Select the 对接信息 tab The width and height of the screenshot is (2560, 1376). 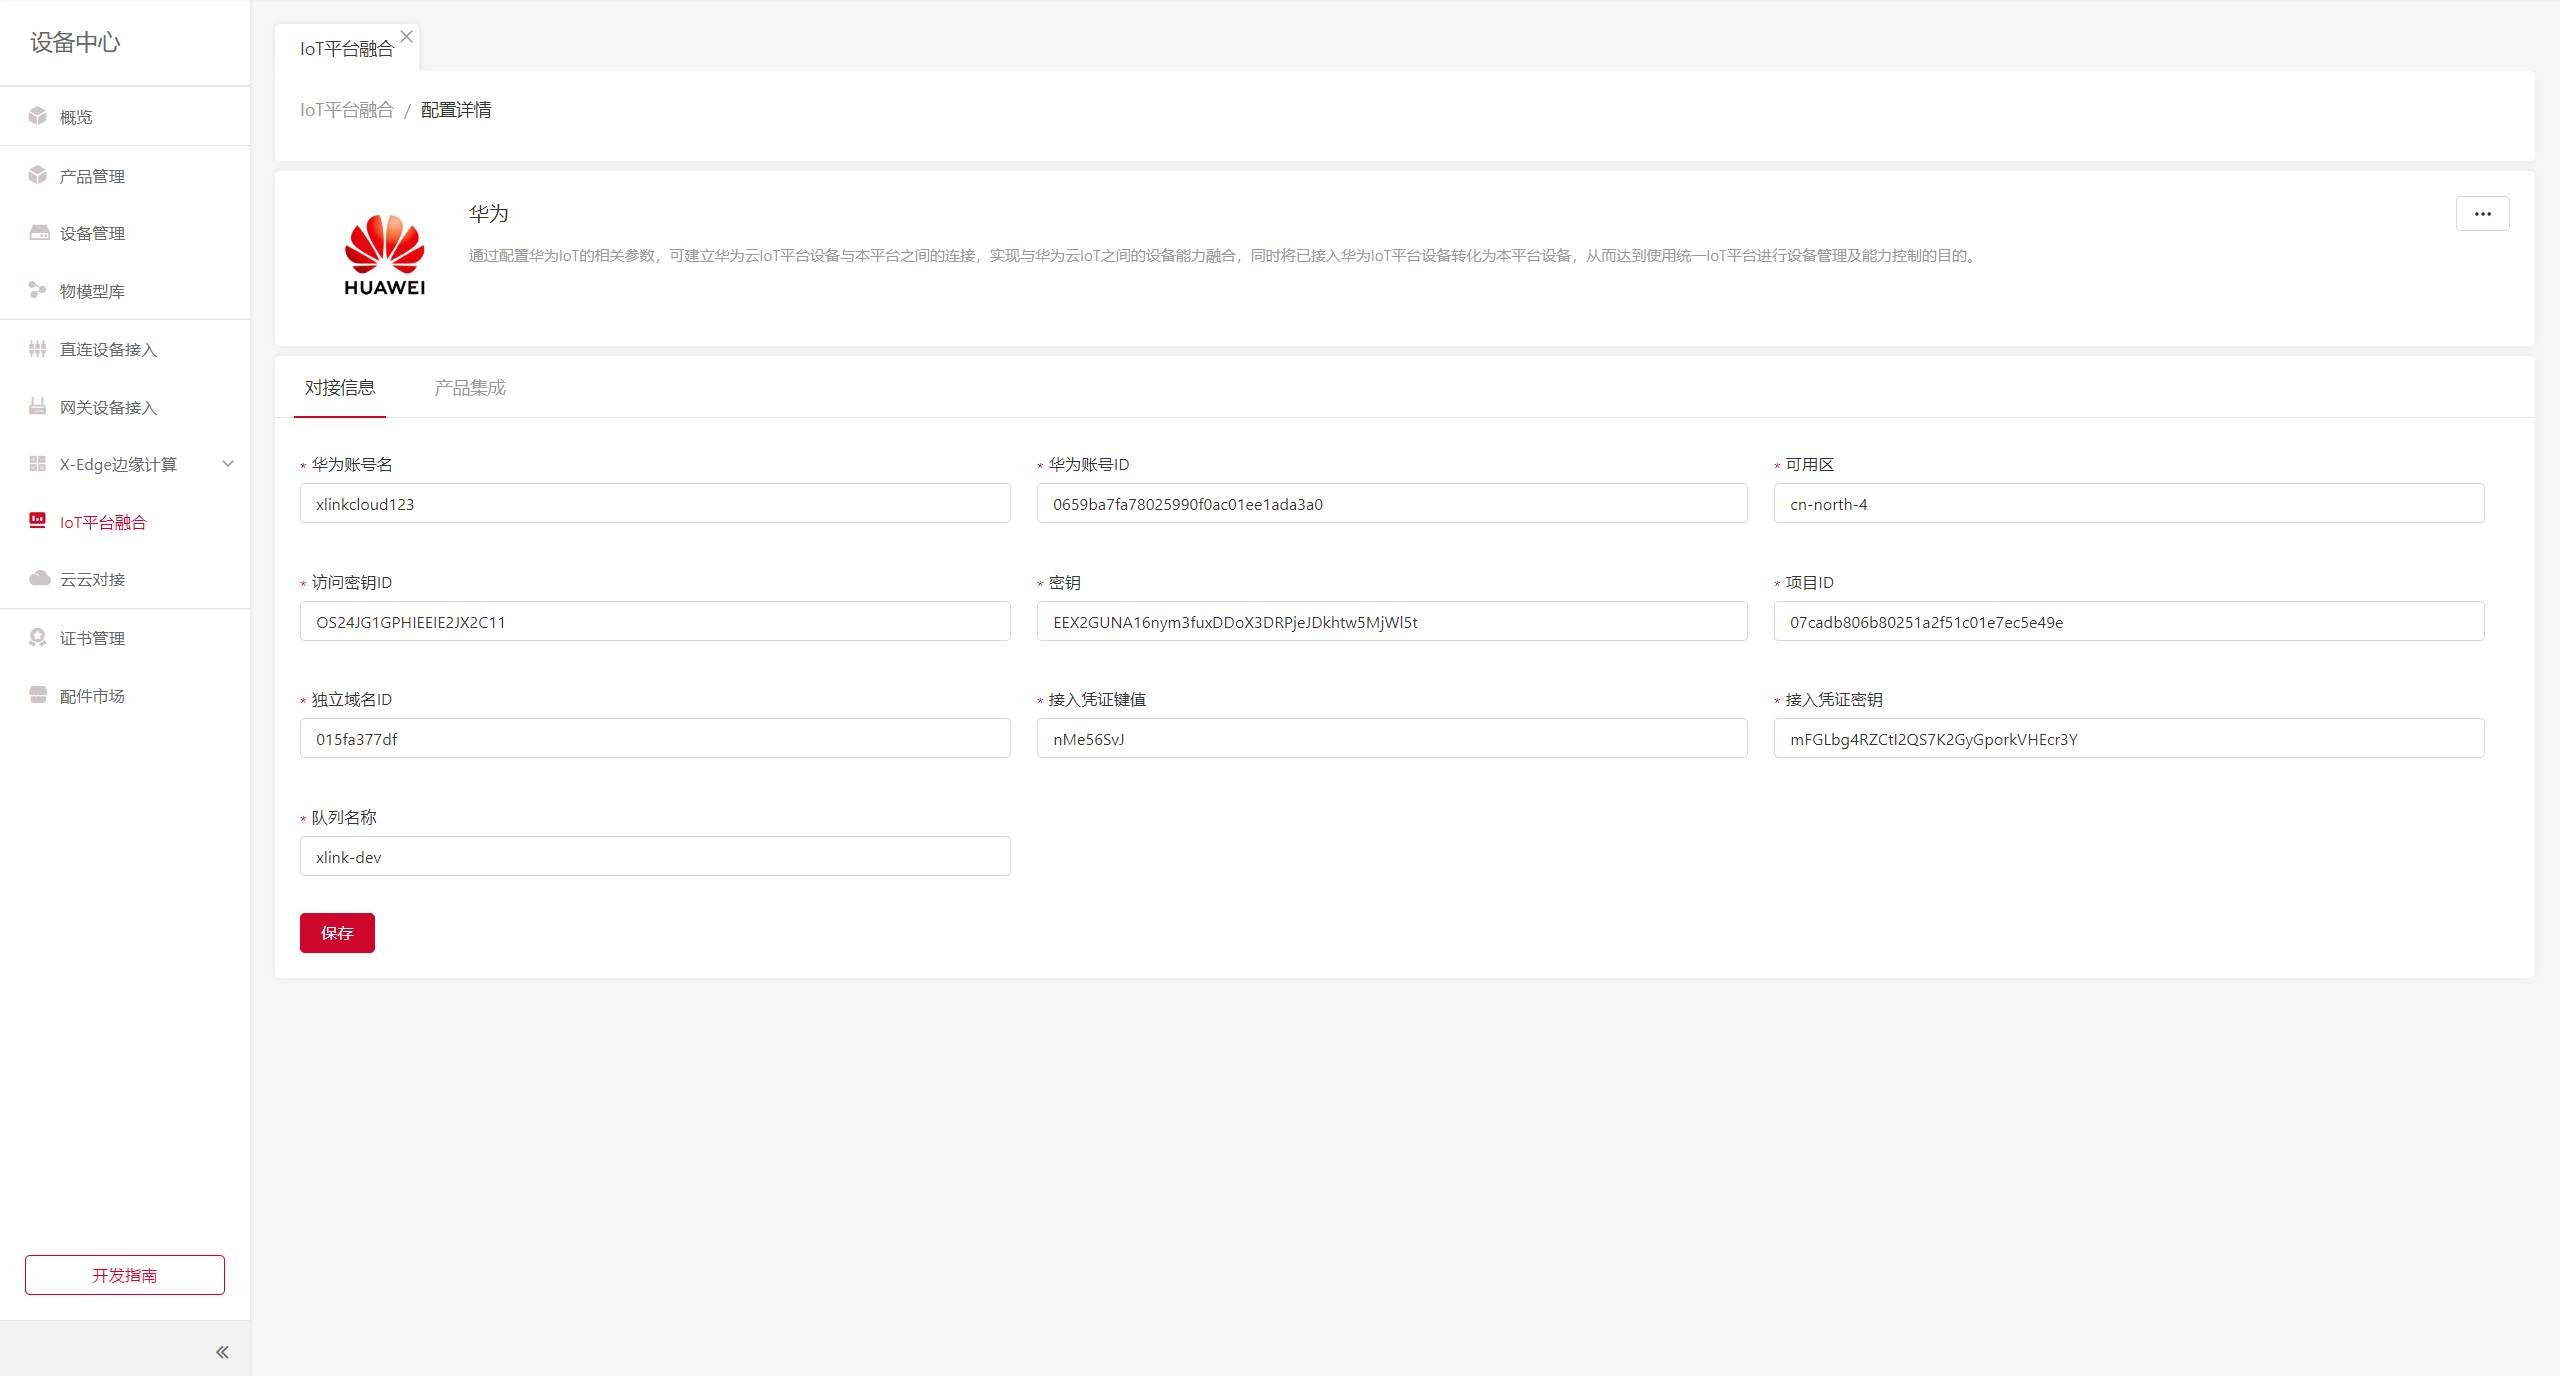(x=340, y=388)
